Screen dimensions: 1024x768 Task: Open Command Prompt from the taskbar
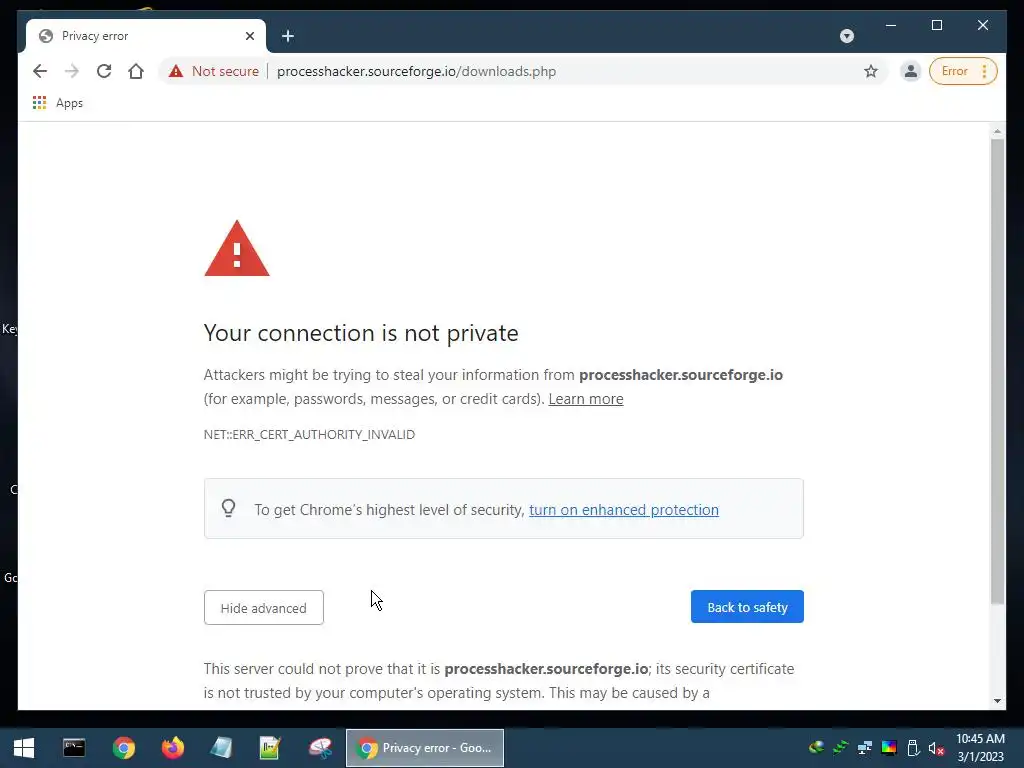(x=74, y=748)
